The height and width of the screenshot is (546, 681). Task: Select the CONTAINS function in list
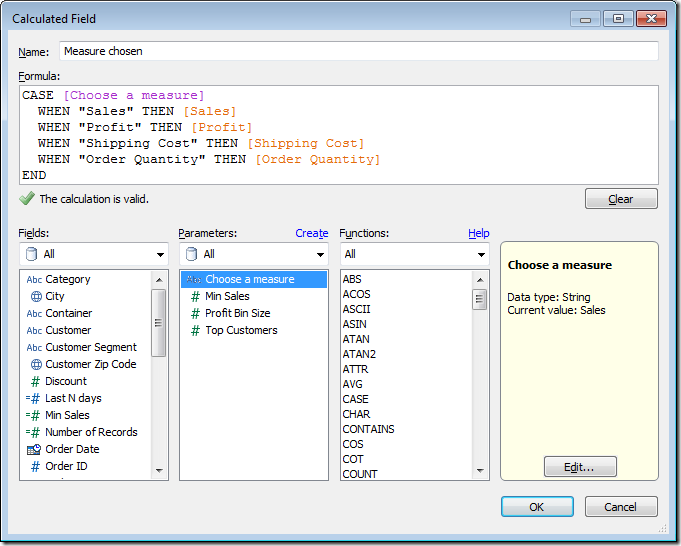[x=368, y=429]
